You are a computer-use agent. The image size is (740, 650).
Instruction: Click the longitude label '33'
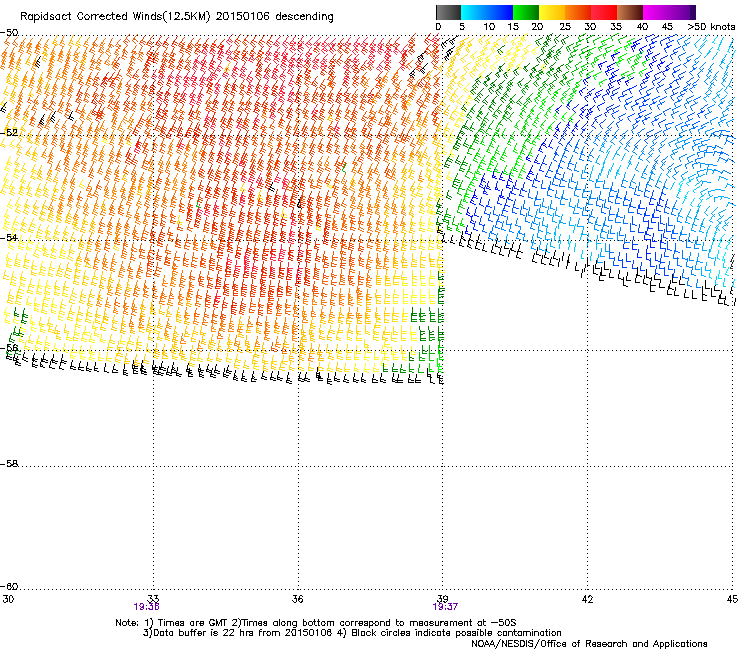[x=153, y=599]
